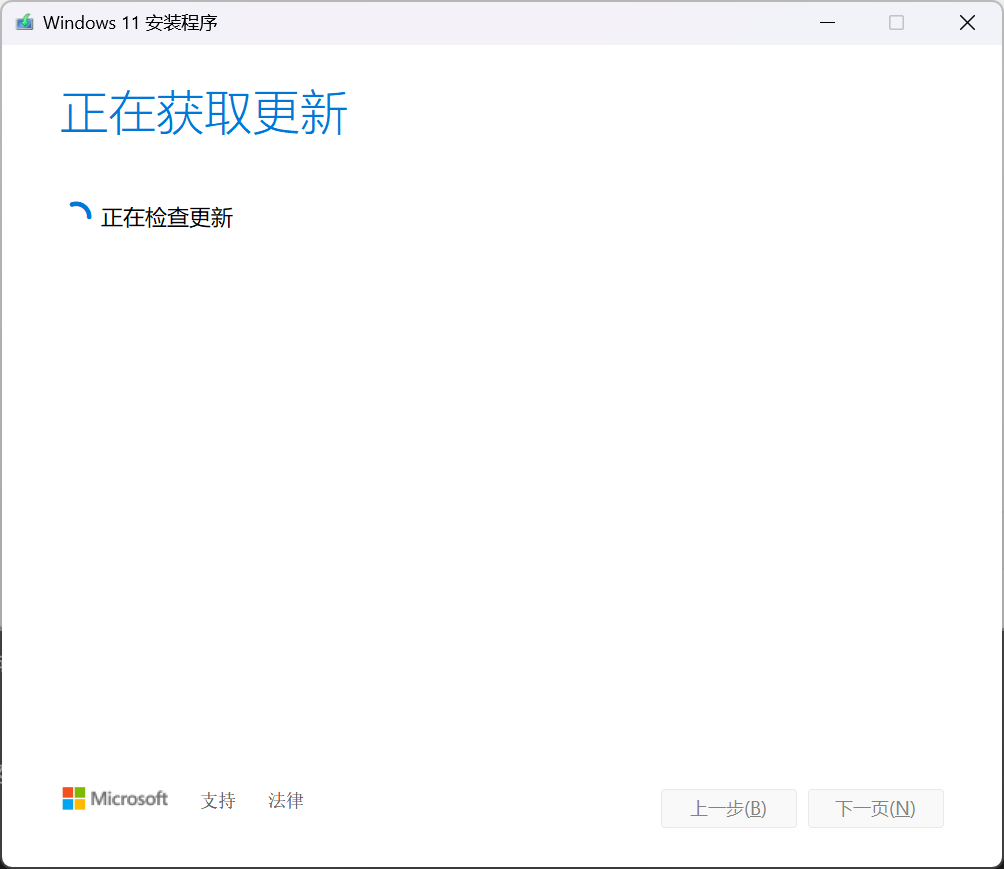Select the 正在检查更新 status text
This screenshot has height=869, width=1004.
(x=166, y=218)
